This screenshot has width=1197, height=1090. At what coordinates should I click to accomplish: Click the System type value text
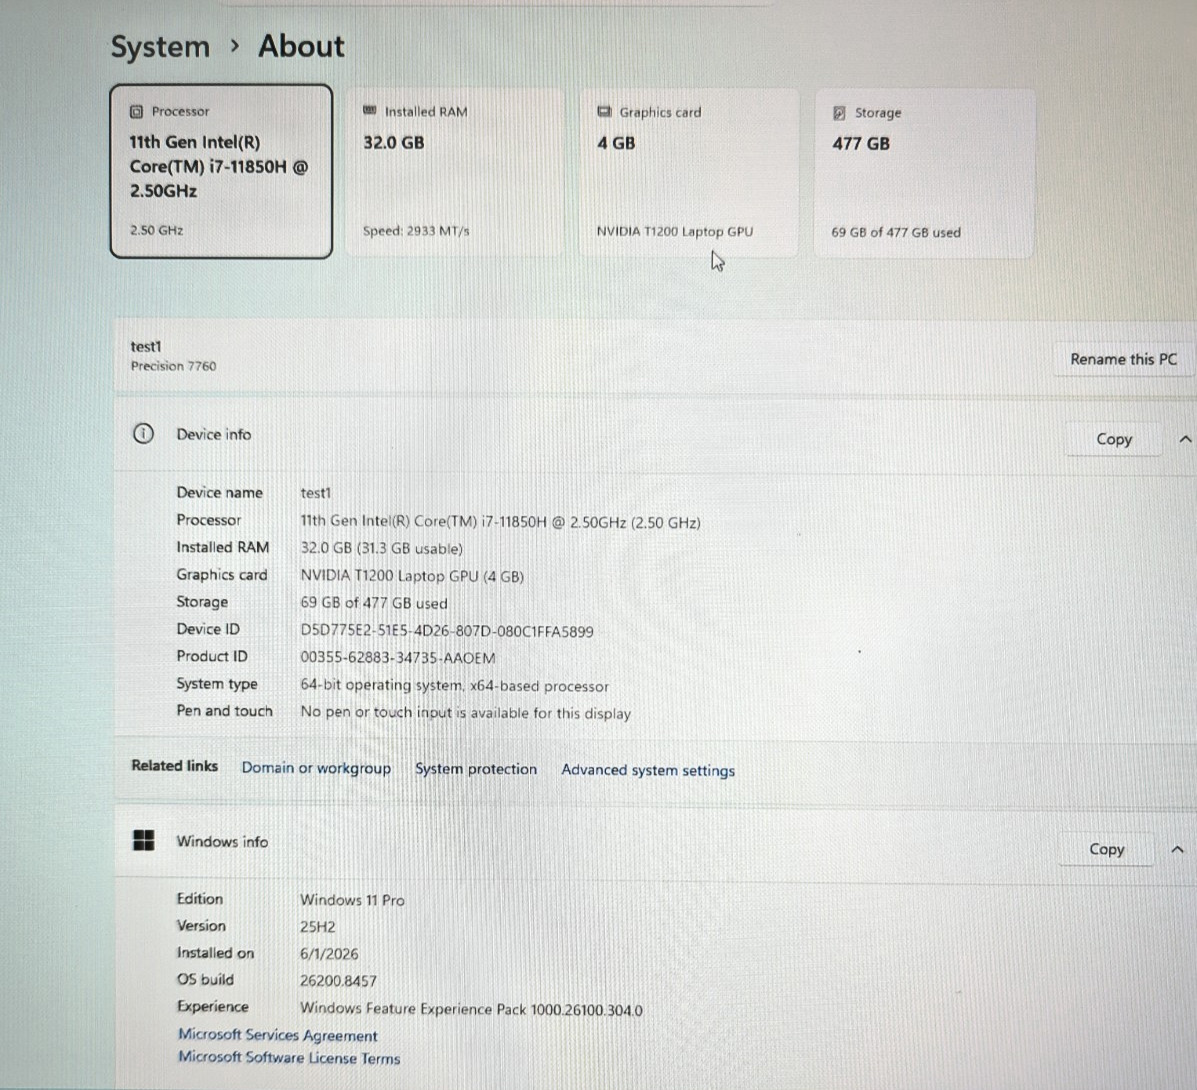[454, 685]
